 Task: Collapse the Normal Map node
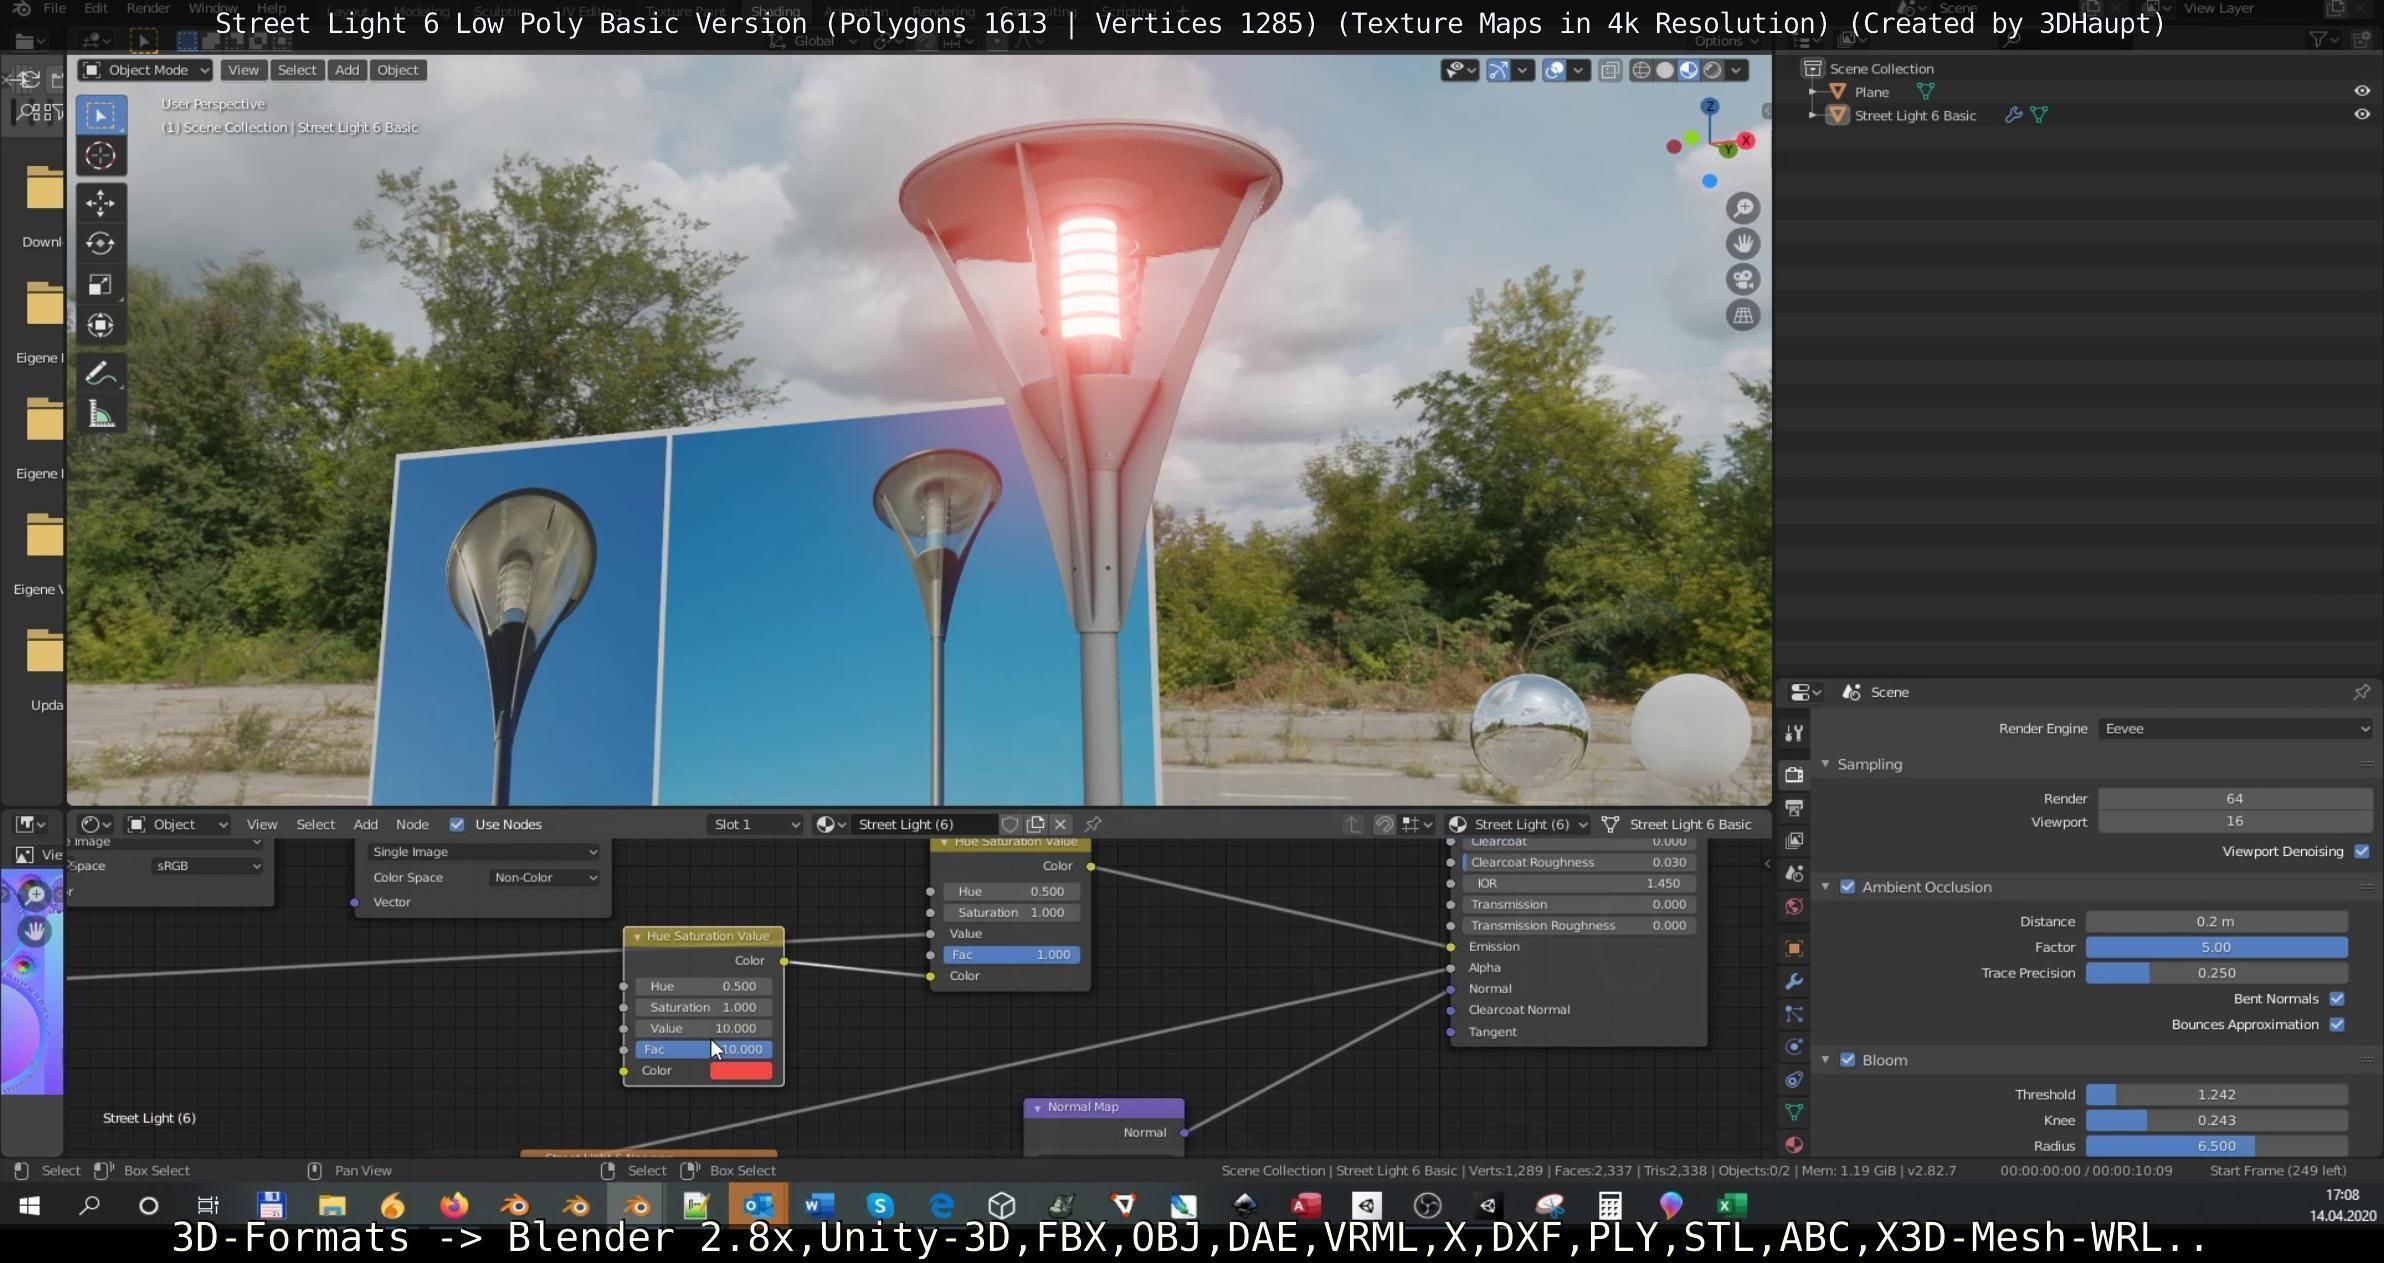1037,1108
